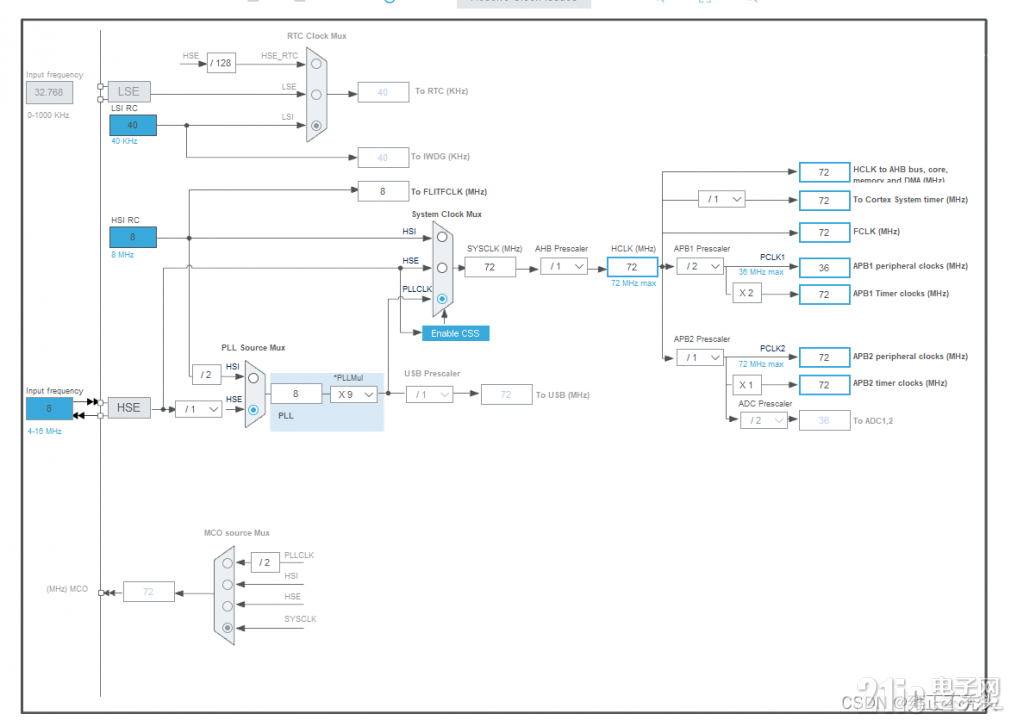This screenshot has height=720, width=1011.
Task: Click the To ADC1,2 value box
Action: tap(824, 420)
